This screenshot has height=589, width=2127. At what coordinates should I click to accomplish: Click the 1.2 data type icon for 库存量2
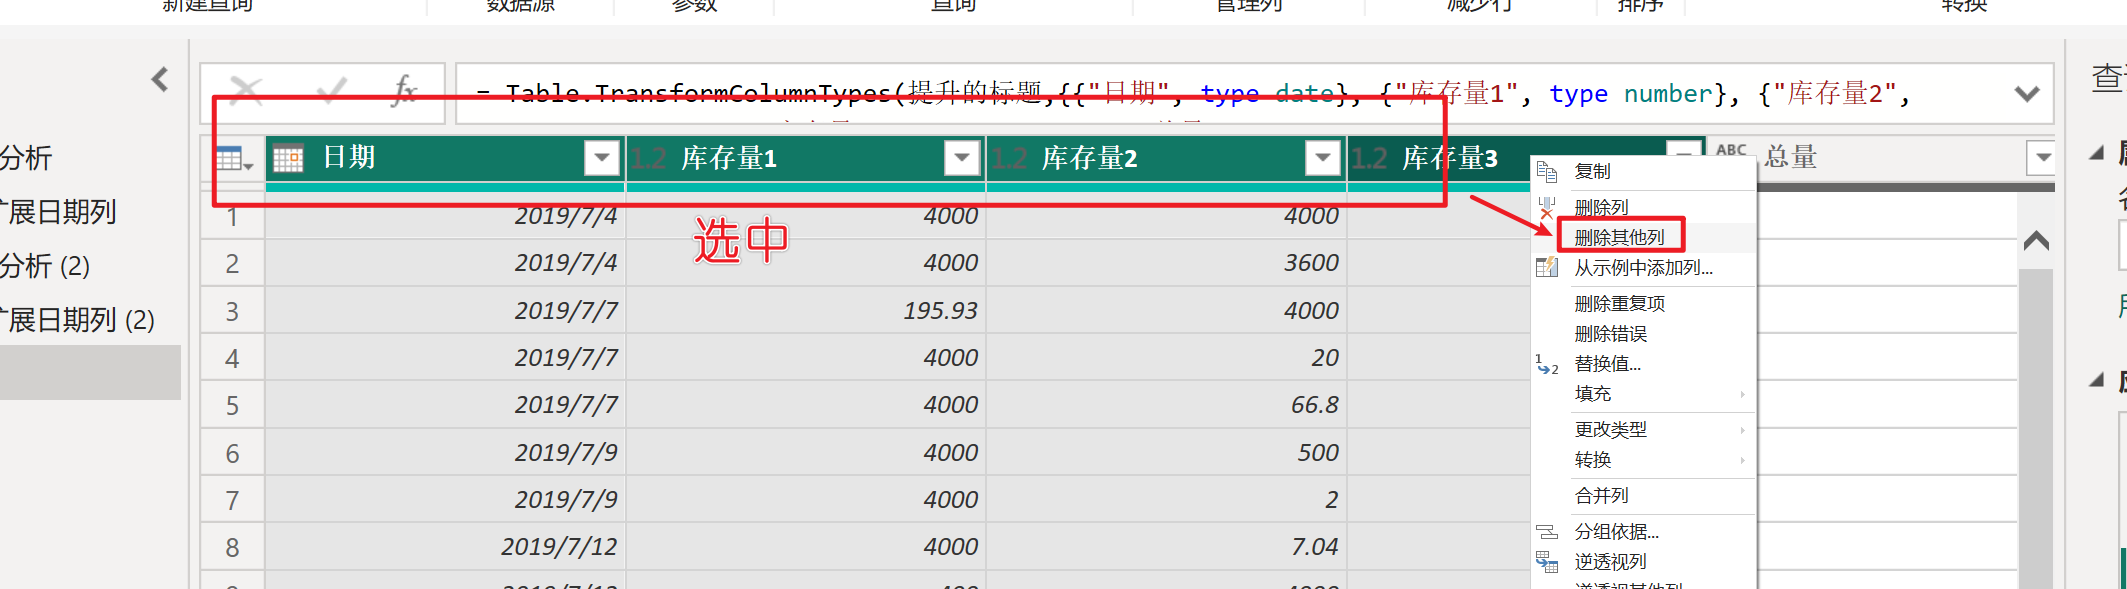[x=1010, y=159]
